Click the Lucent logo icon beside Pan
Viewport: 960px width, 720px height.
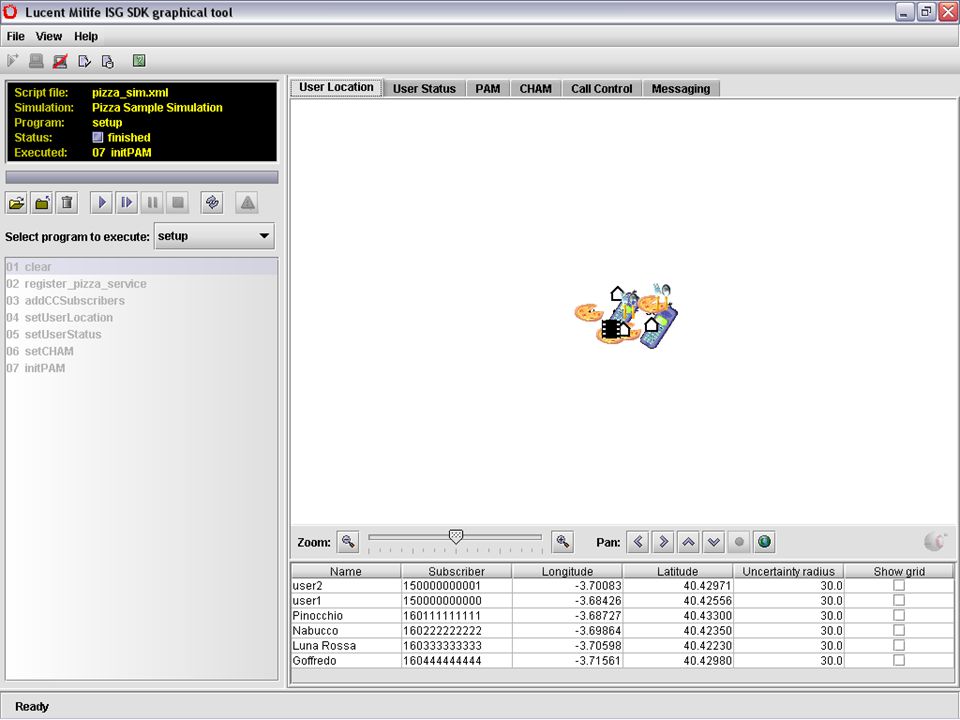coord(936,541)
